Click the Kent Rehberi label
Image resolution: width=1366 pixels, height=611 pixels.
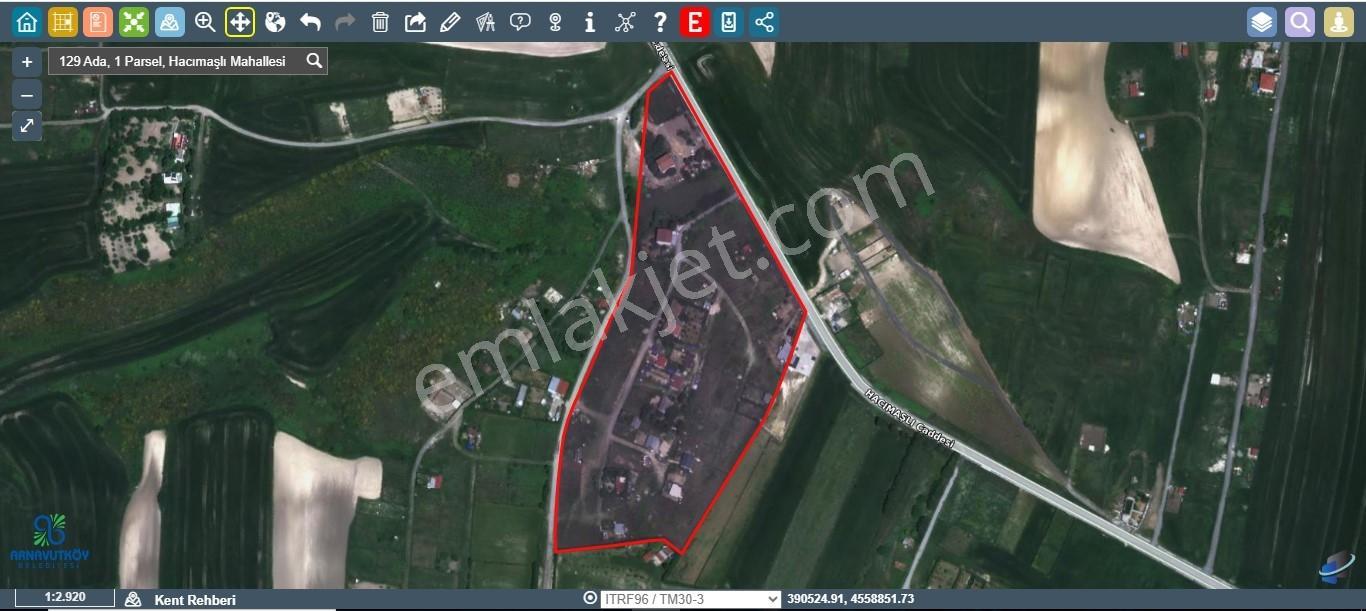point(195,600)
